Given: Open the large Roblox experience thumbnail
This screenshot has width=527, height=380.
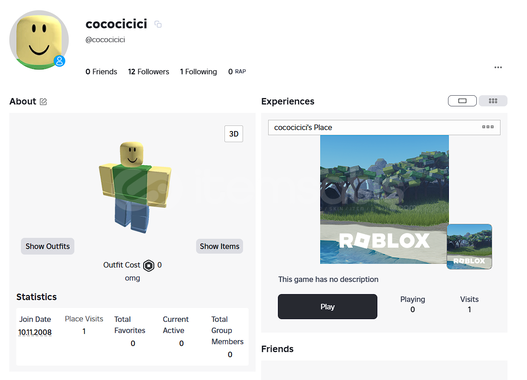Looking at the screenshot, I should click(384, 199).
